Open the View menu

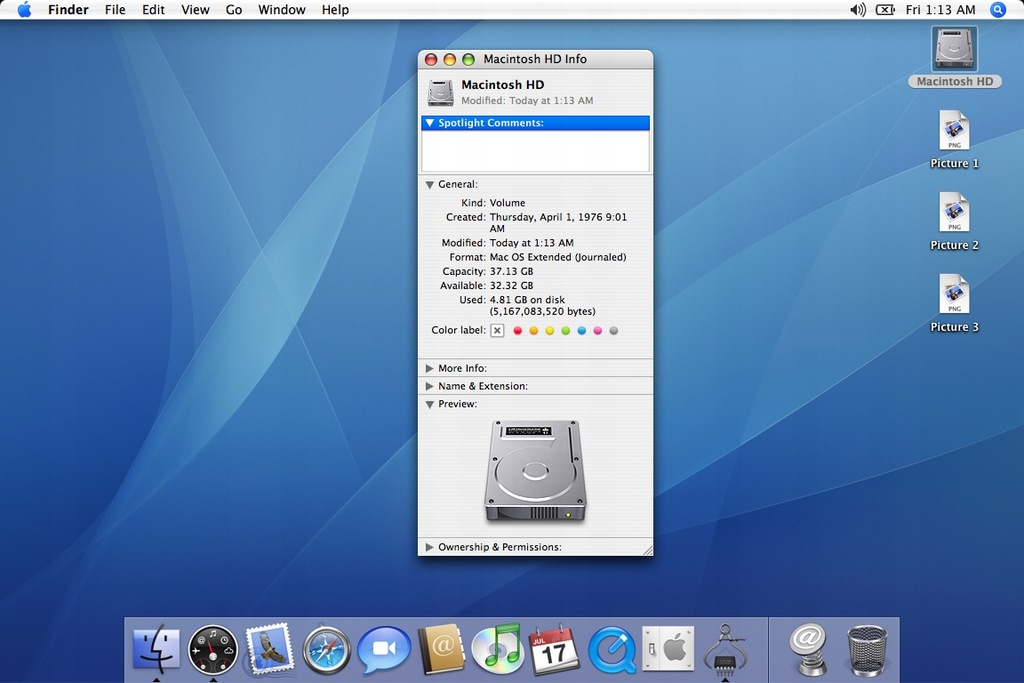pyautogui.click(x=195, y=10)
